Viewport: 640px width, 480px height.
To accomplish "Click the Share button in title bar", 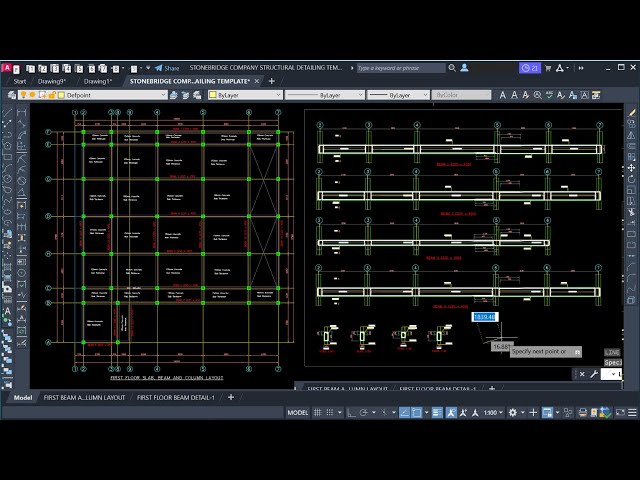I will pyautogui.click(x=167, y=68).
